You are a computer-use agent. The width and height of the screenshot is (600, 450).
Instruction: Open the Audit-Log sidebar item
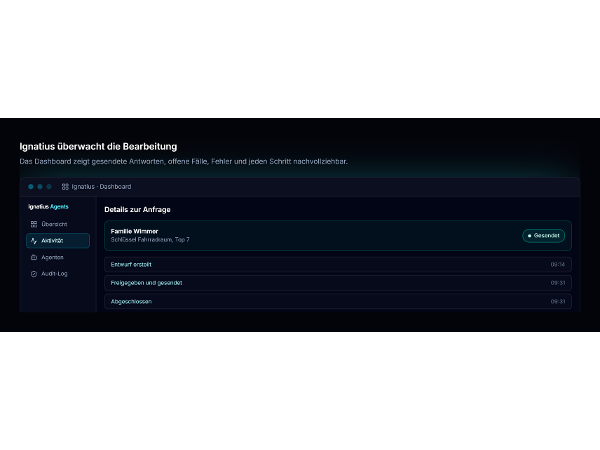click(x=58, y=274)
